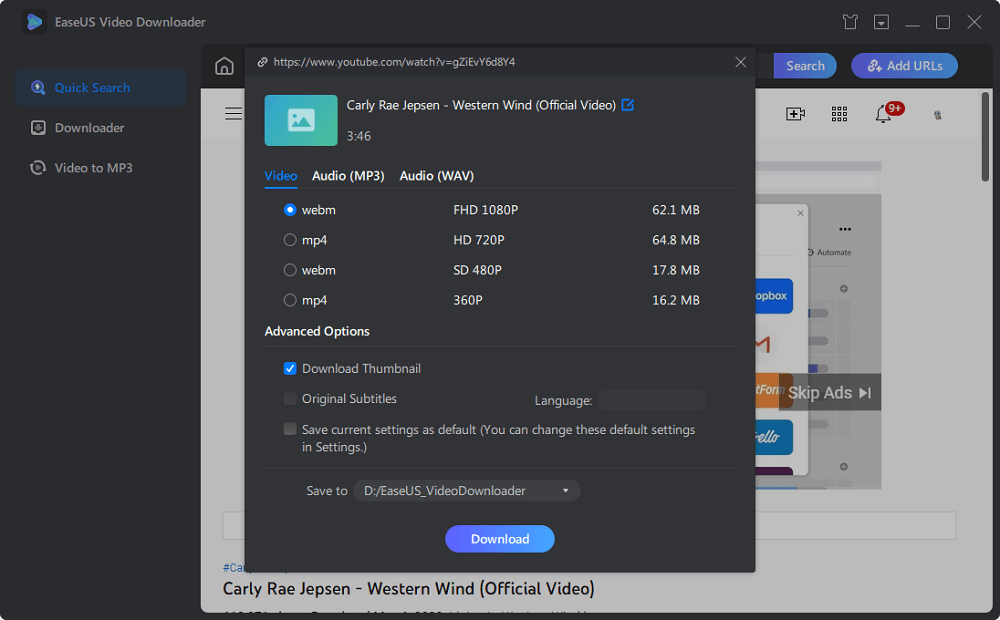Open the YouTube hamburger menu

pyautogui.click(x=233, y=114)
